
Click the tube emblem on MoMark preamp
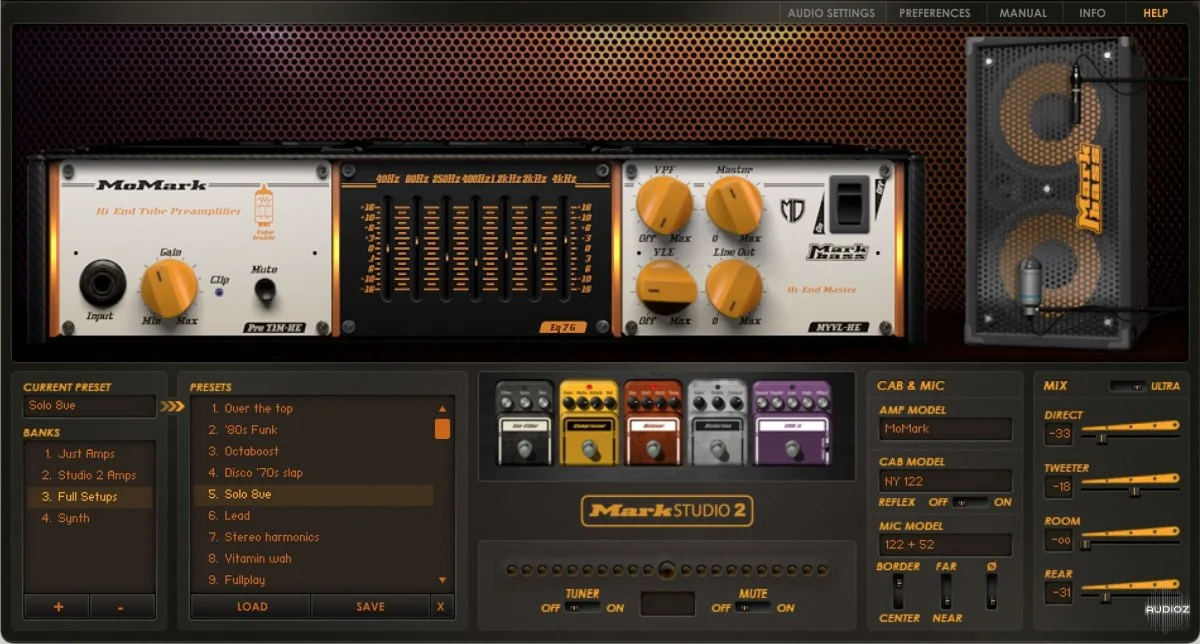pyautogui.click(x=264, y=206)
